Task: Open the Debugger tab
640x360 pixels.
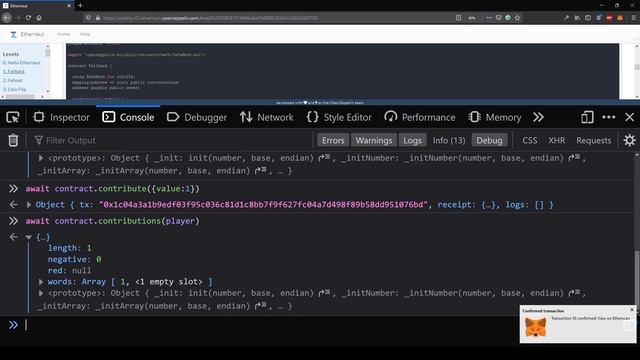Action: pos(197,118)
